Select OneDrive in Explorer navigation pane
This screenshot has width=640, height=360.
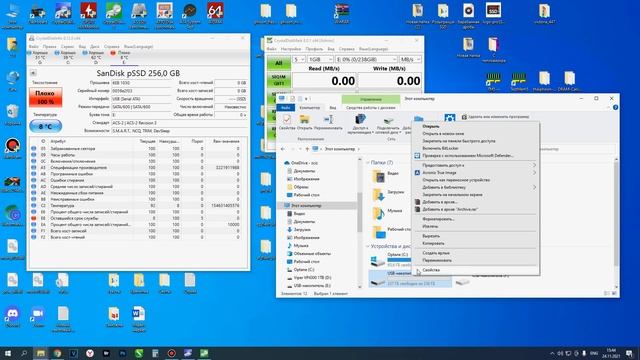(x=301, y=163)
